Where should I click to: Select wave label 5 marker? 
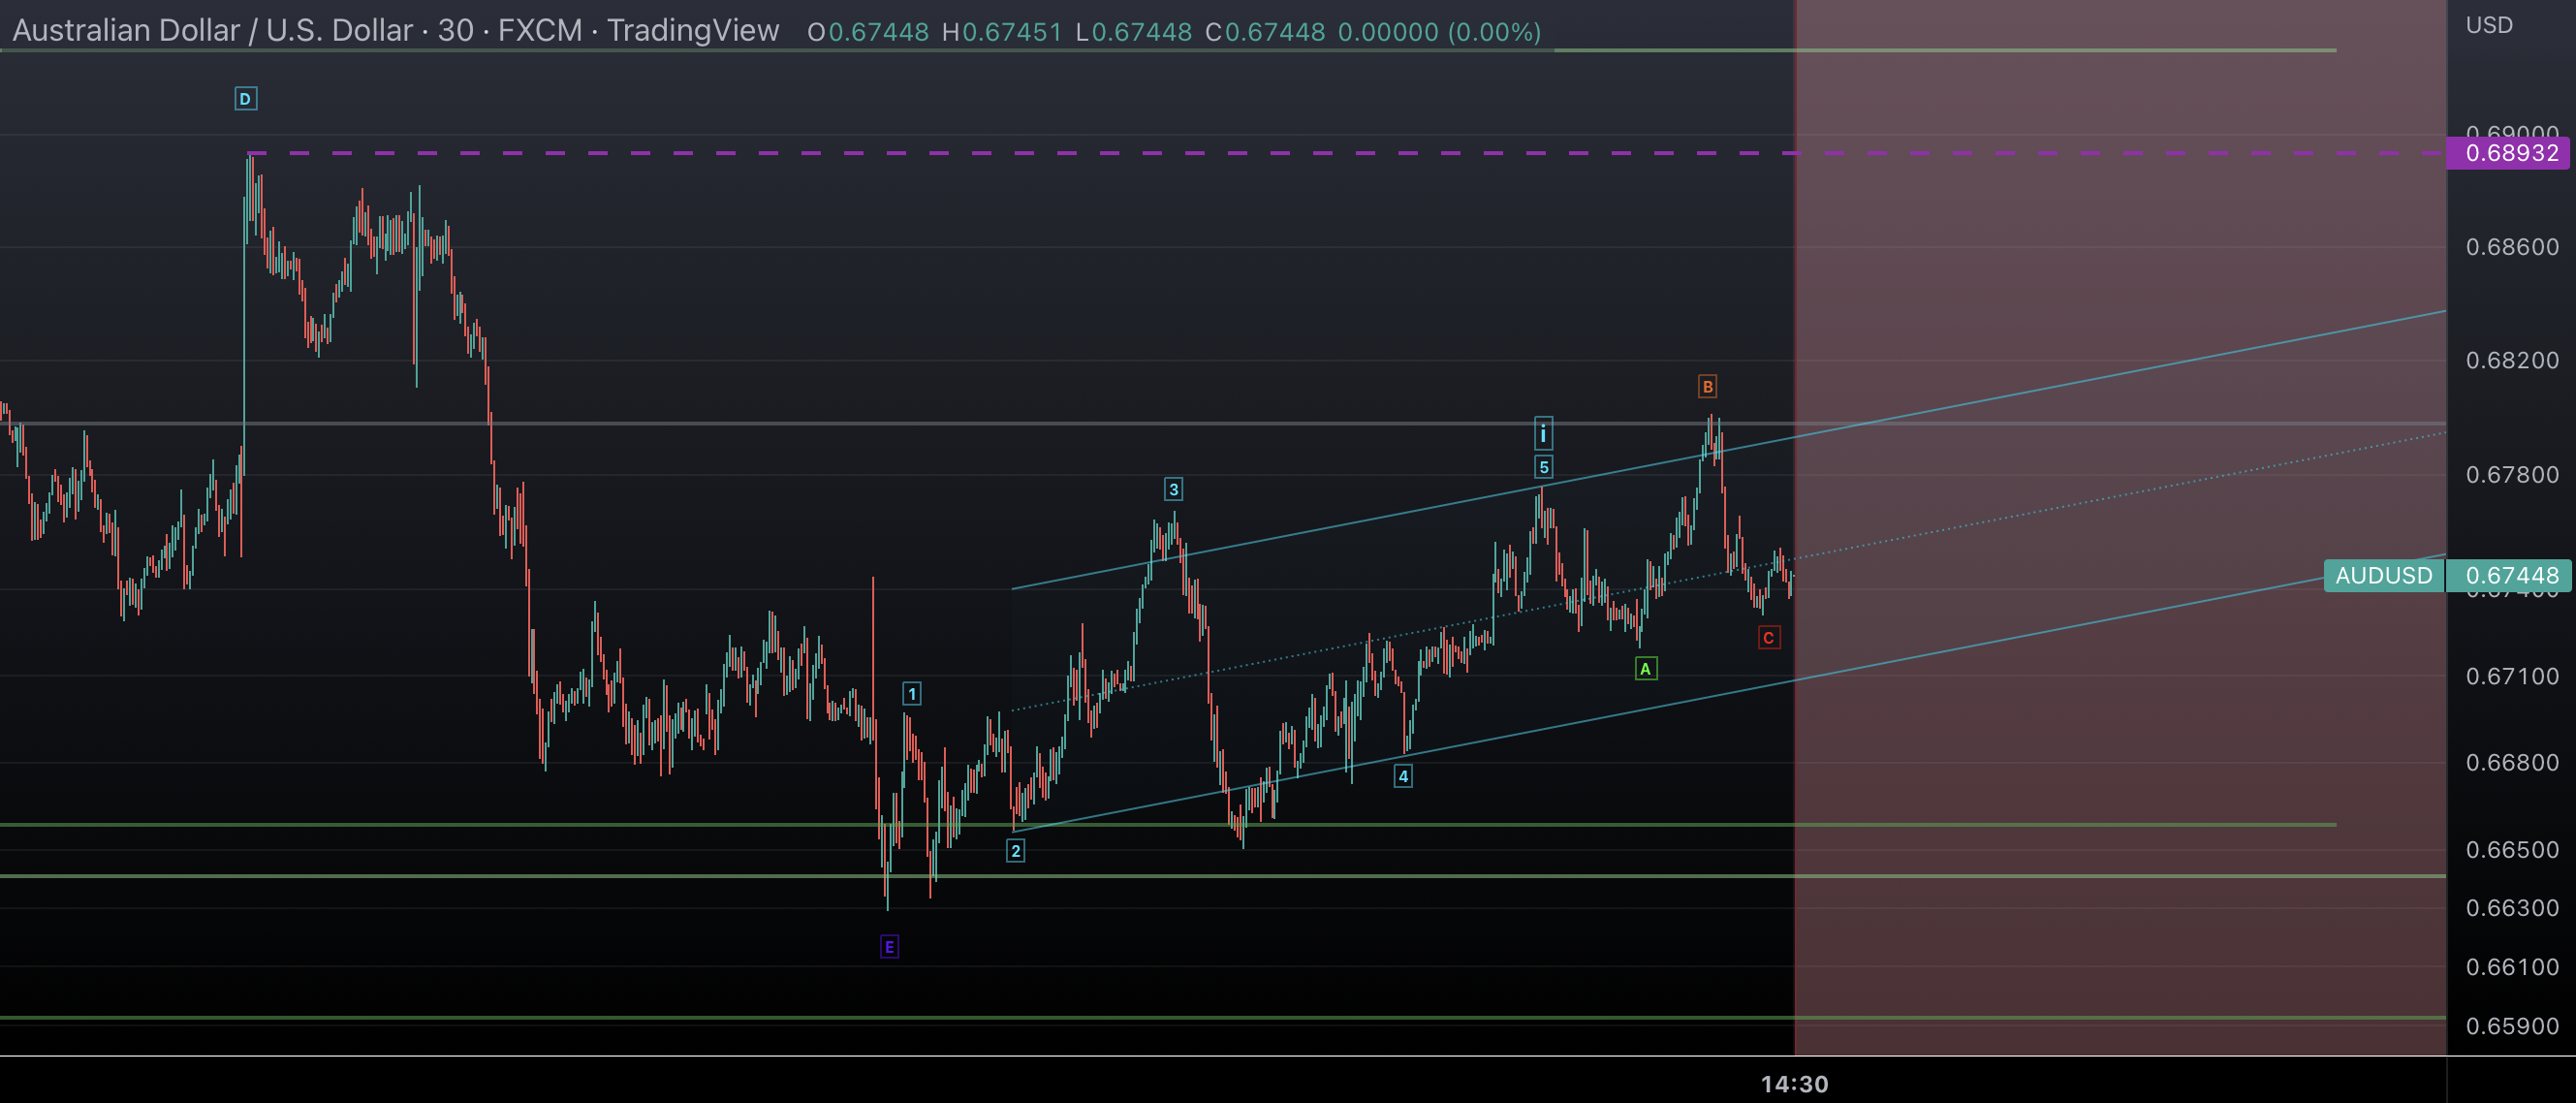tap(1543, 467)
